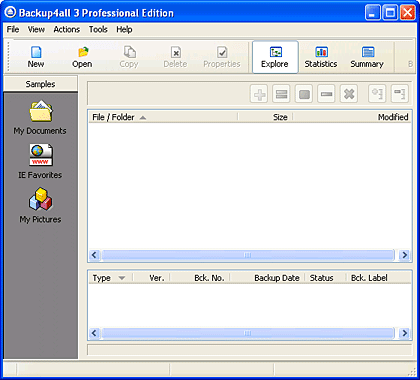Click the Ver. column header
The height and width of the screenshot is (380, 420).
tap(151, 278)
